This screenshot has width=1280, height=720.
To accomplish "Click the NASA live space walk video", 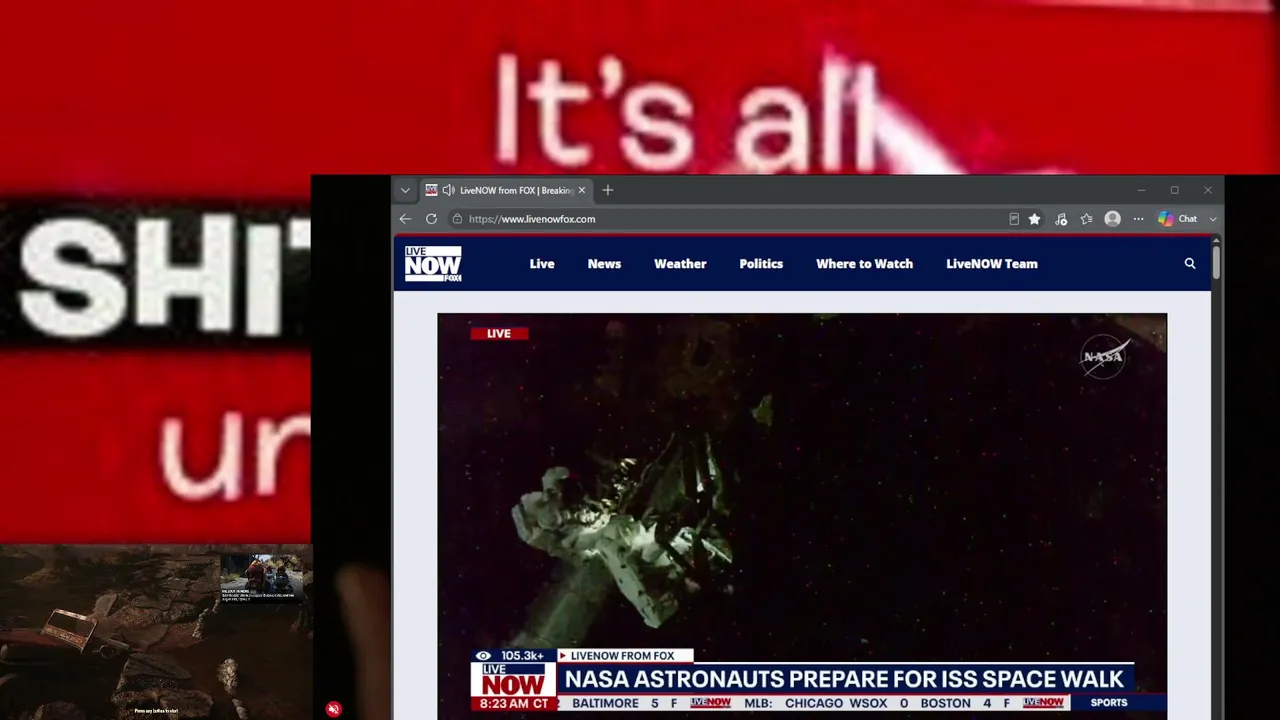I will (802, 515).
